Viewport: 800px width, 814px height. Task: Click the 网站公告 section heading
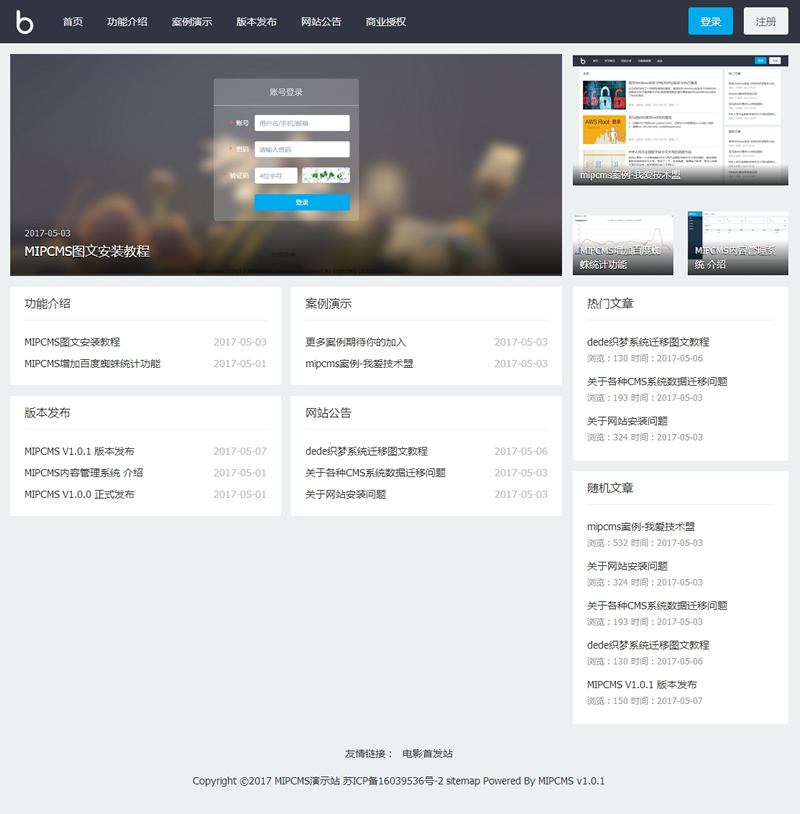pos(328,413)
